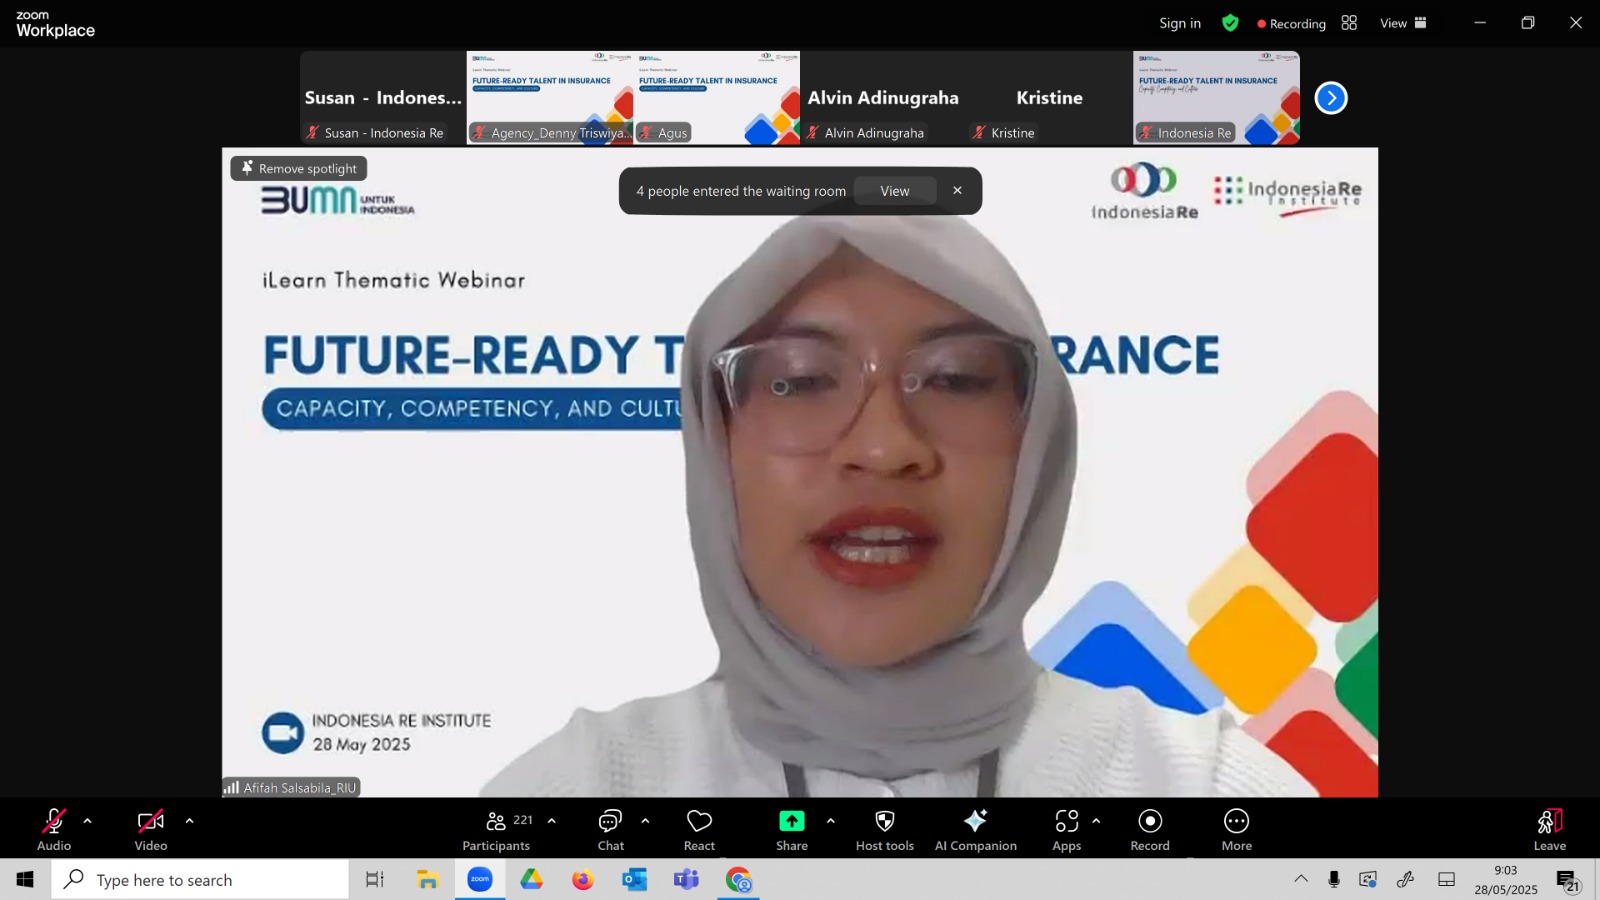The image size is (1600, 900).
Task: Turn on camera with Video toggle
Action: (151, 830)
